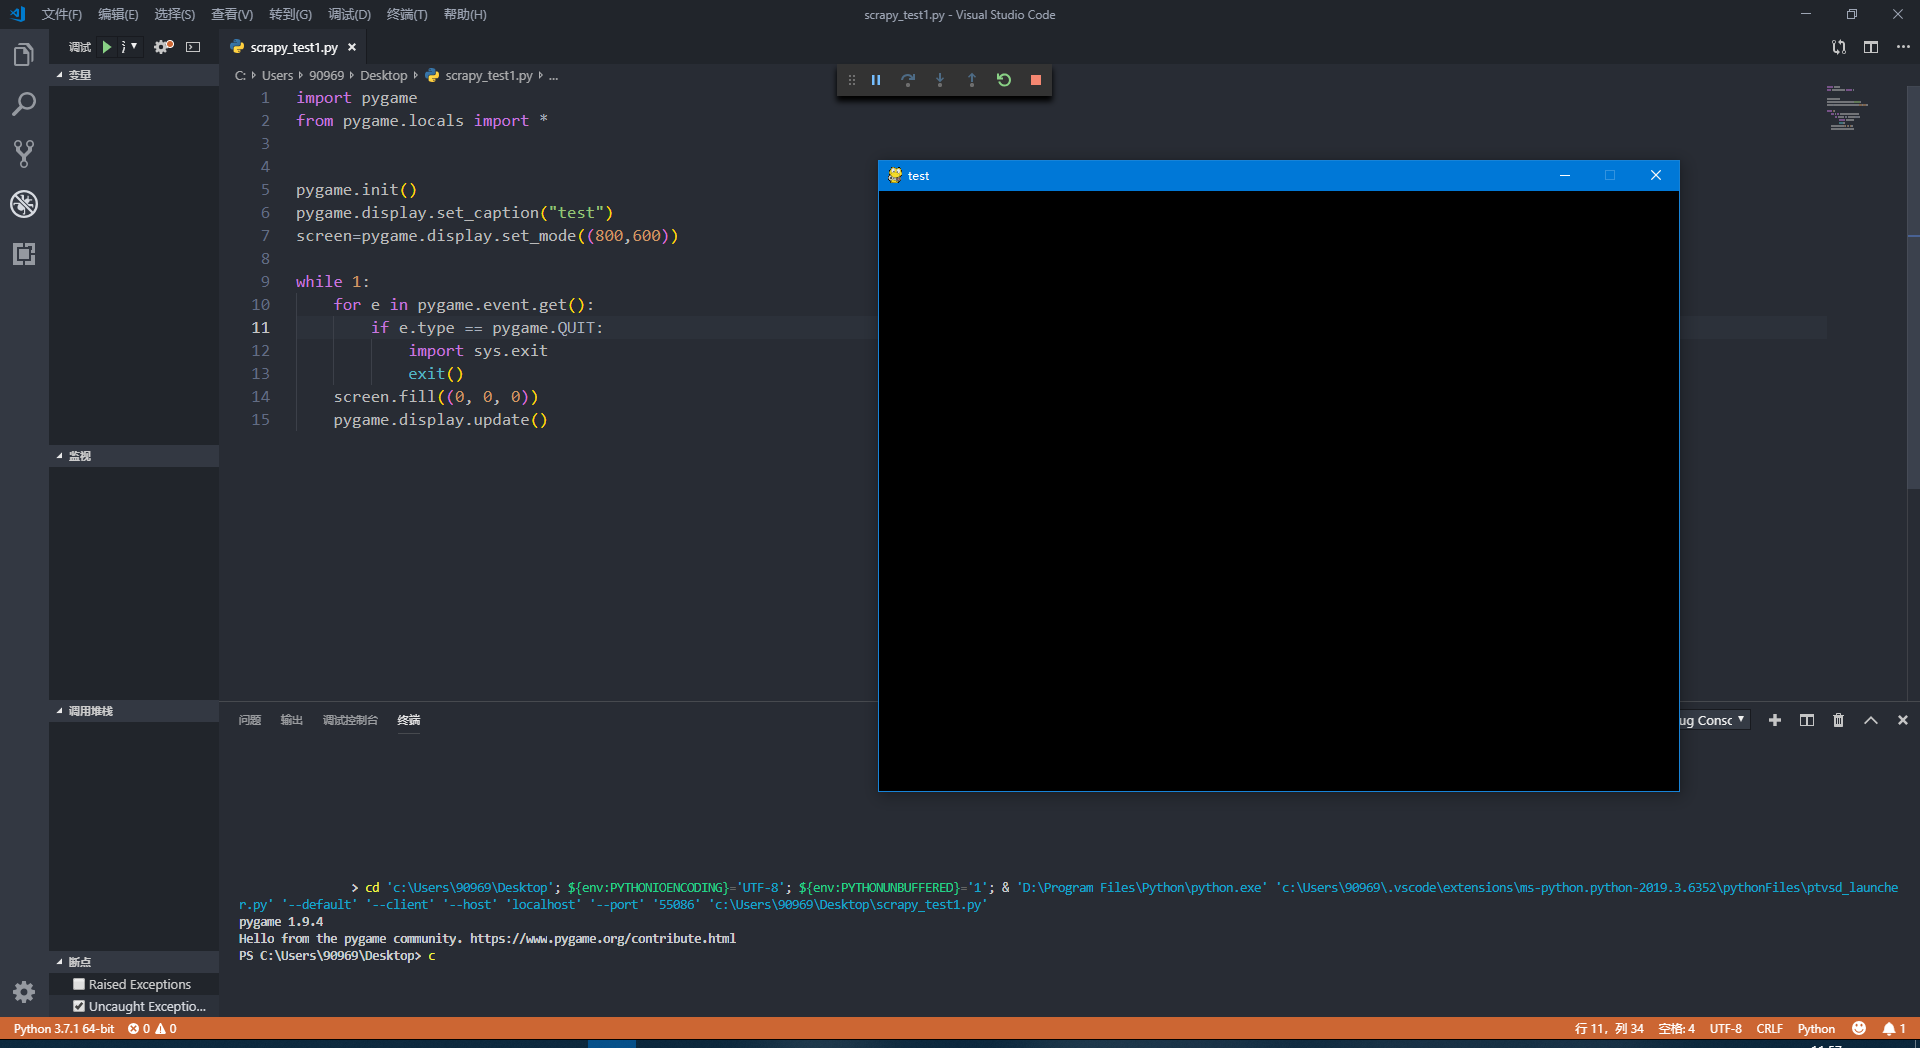Screen dimensions: 1920x1048
Task: Open the 调试(D) menu
Action: [x=349, y=14]
